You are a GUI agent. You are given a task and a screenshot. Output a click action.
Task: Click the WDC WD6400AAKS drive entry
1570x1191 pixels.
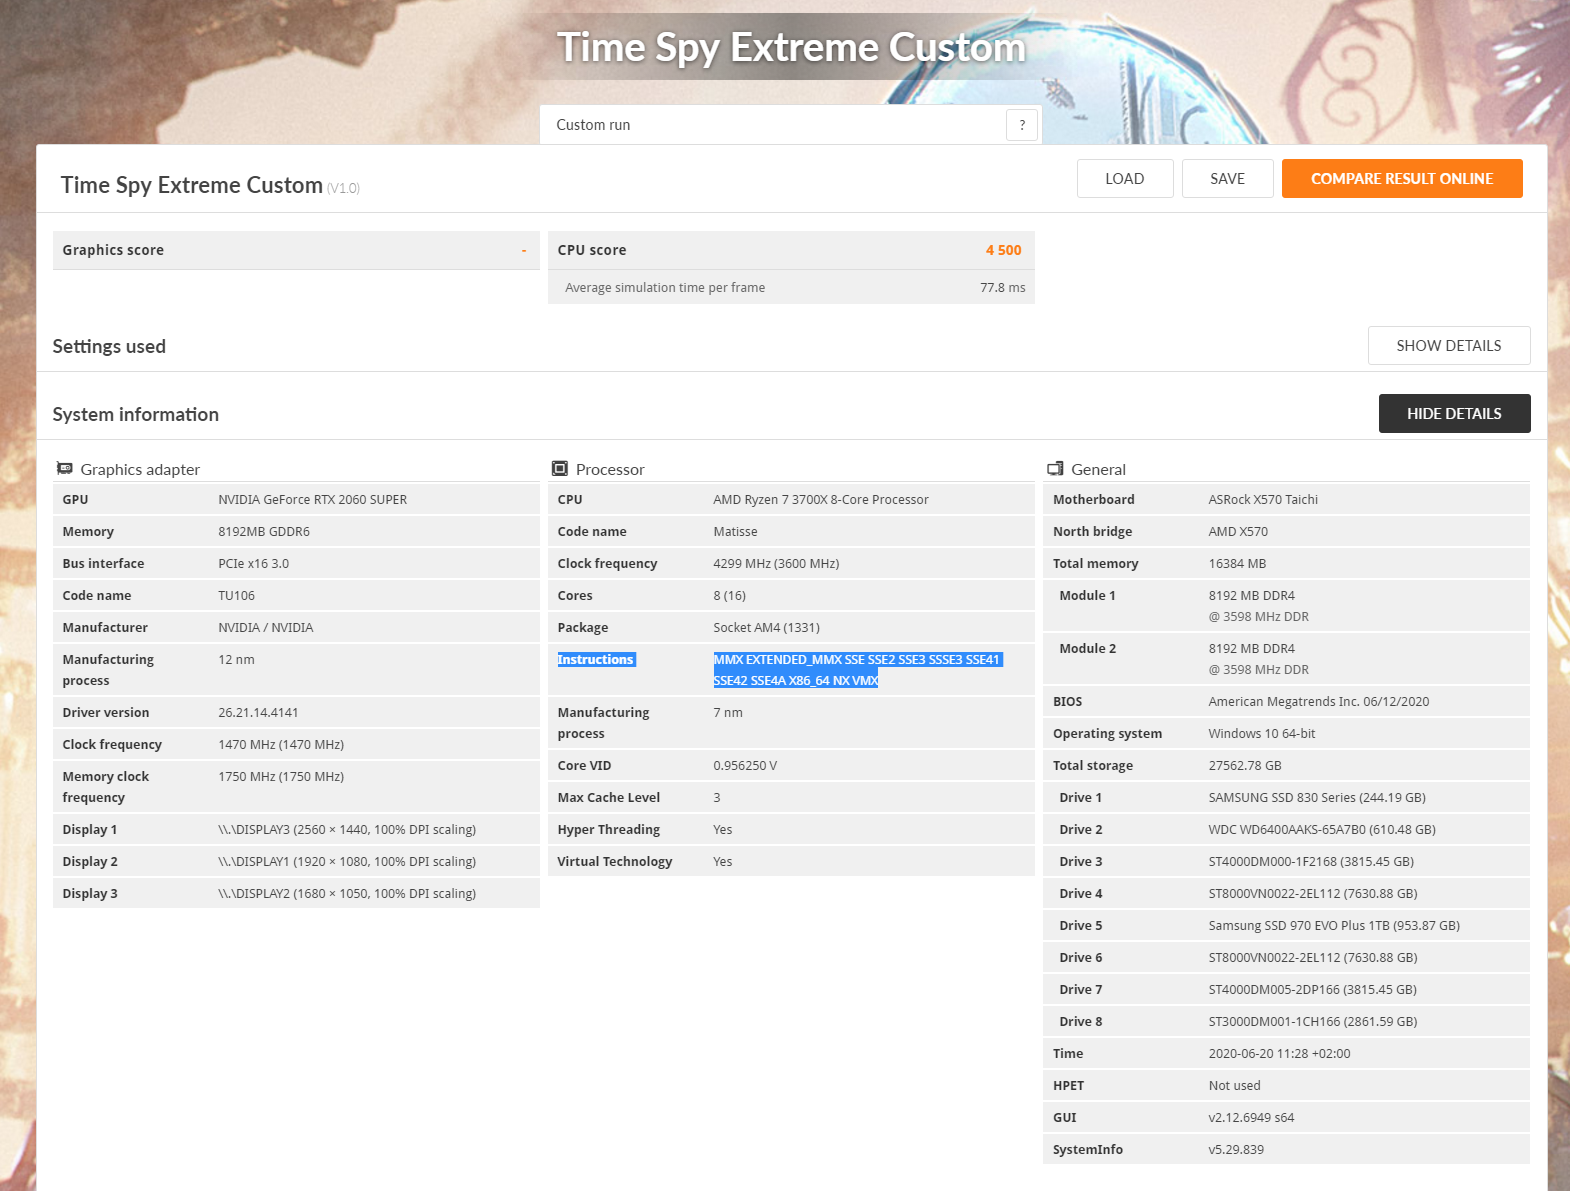point(1322,829)
